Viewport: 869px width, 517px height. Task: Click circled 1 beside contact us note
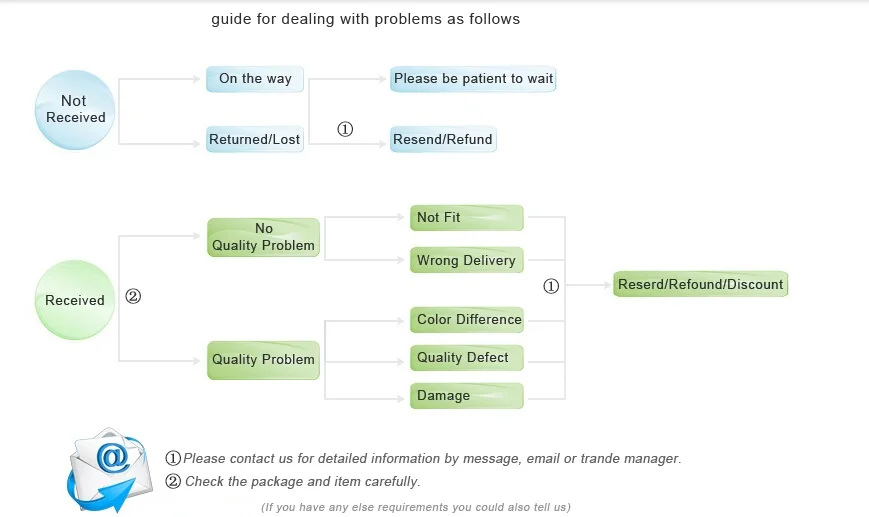(x=173, y=458)
